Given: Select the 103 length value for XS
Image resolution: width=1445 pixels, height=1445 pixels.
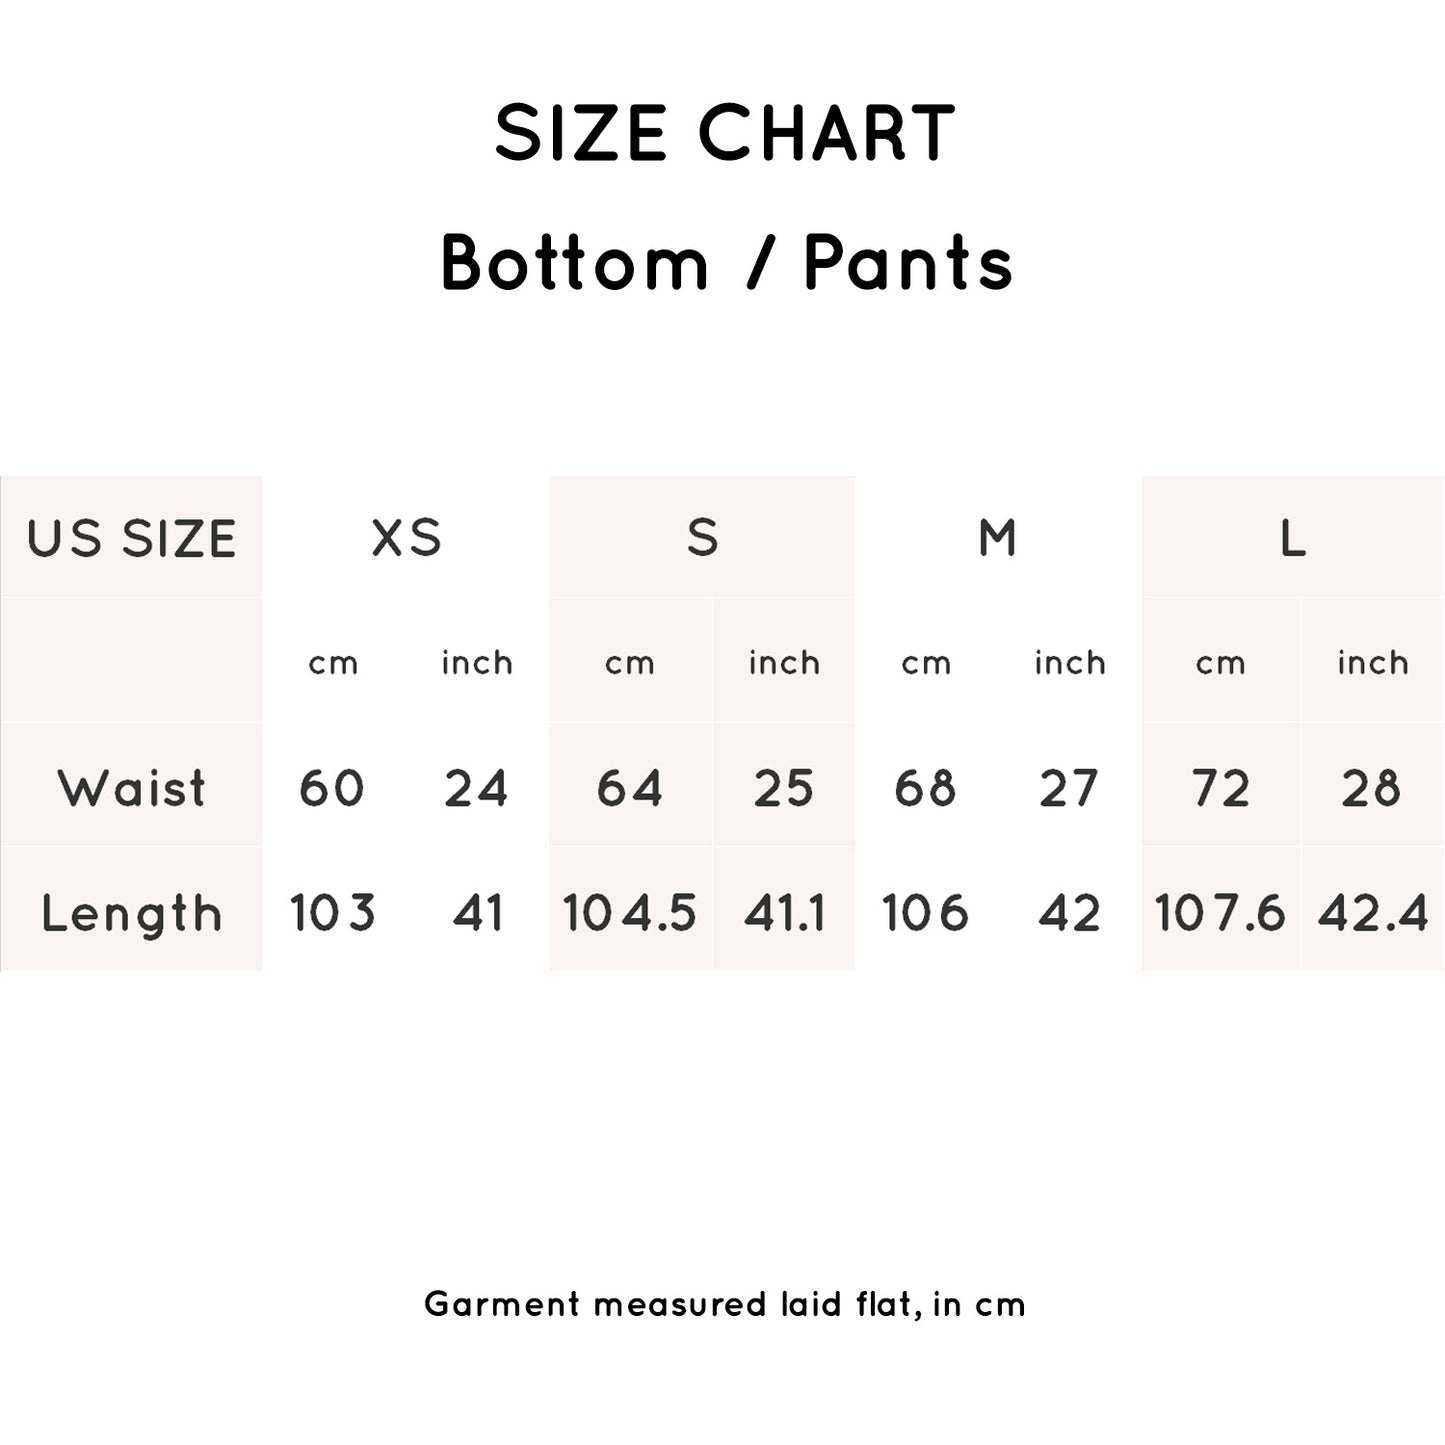Looking at the screenshot, I should 333,913.
